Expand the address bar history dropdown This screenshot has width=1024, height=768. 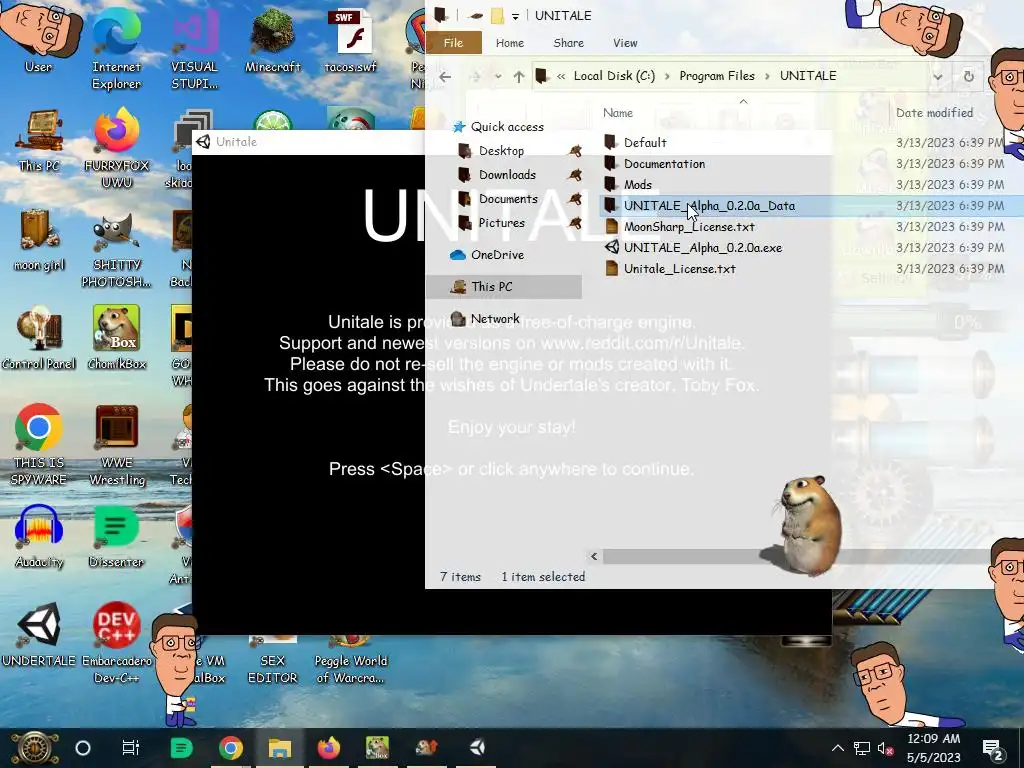[x=938, y=76]
